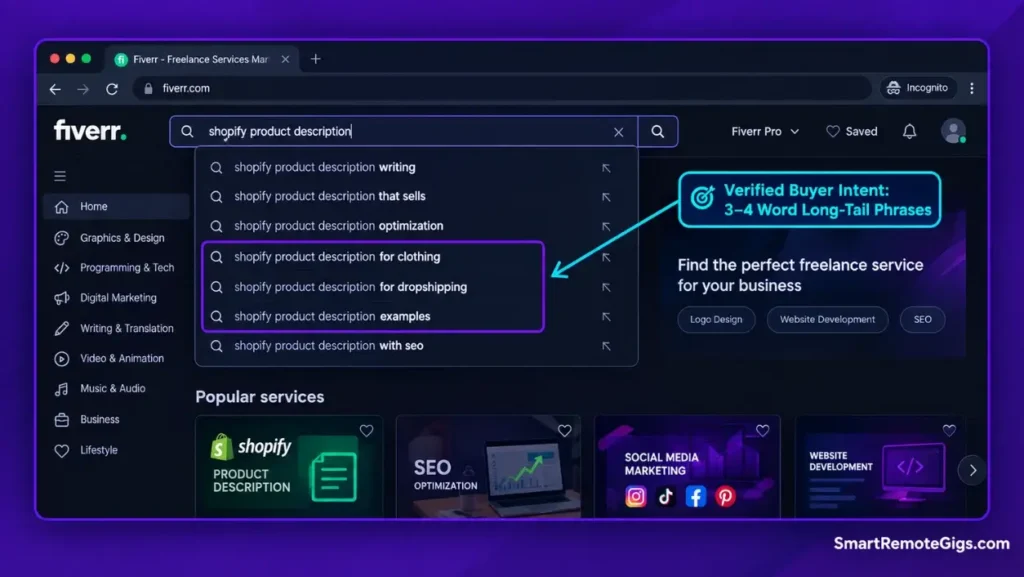Viewport: 1024px width, 577px height.
Task: Choose suggestion 'shopify product description writing'
Action: coord(416,167)
